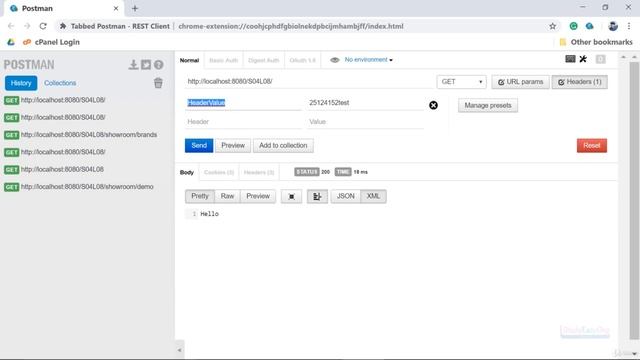Screen dimensions: 640x360
Task: Select the History sidebar tab
Action: (x=21, y=83)
